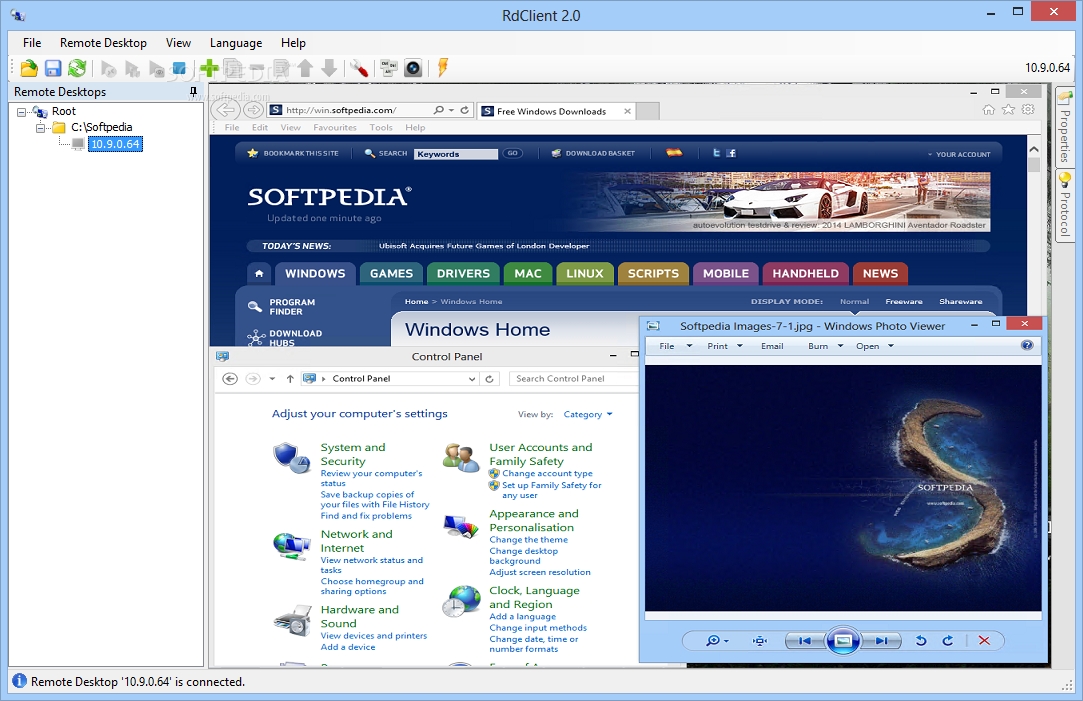Viewport: 1083px width, 701px height.
Task: Open Photo Viewer Open dropdown
Action: 875,346
